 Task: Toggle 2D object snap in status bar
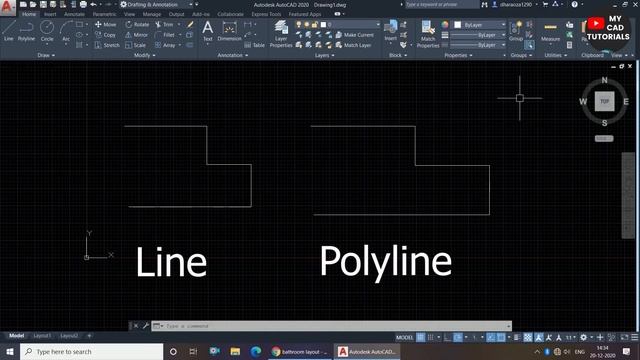click(500, 338)
